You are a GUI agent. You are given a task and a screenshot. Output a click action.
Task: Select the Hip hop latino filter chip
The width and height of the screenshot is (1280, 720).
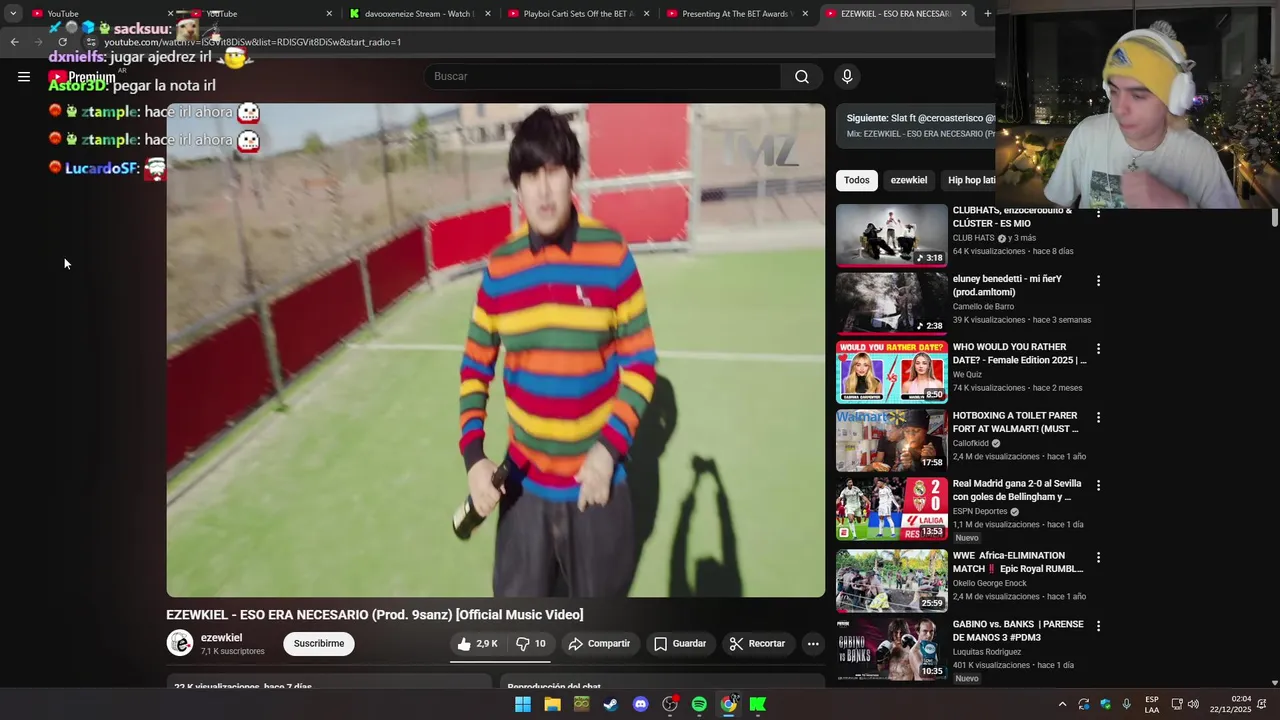(x=970, y=180)
